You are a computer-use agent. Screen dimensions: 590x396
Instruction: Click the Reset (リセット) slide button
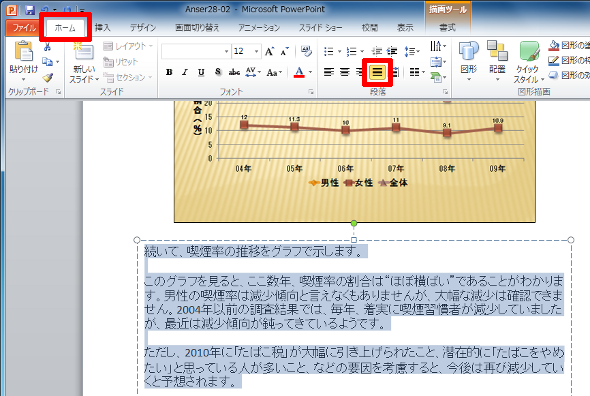[x=120, y=62]
